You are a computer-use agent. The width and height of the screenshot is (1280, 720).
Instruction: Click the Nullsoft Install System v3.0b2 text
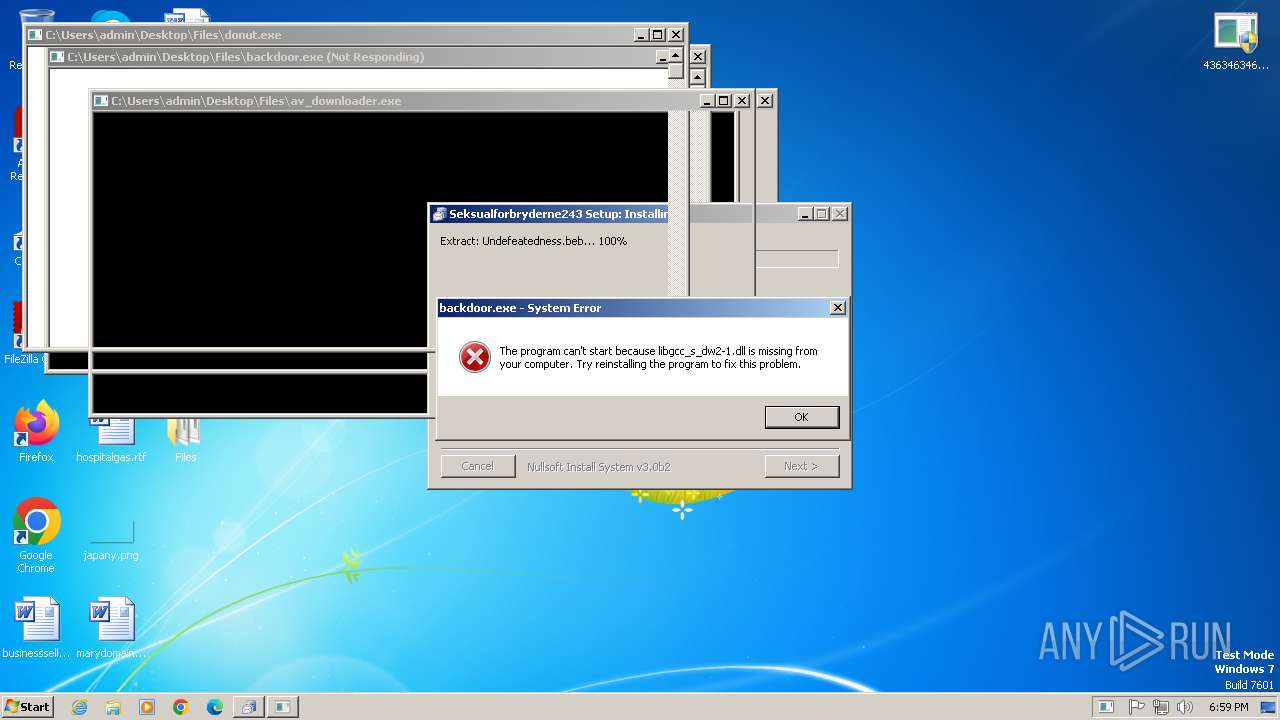(x=598, y=467)
